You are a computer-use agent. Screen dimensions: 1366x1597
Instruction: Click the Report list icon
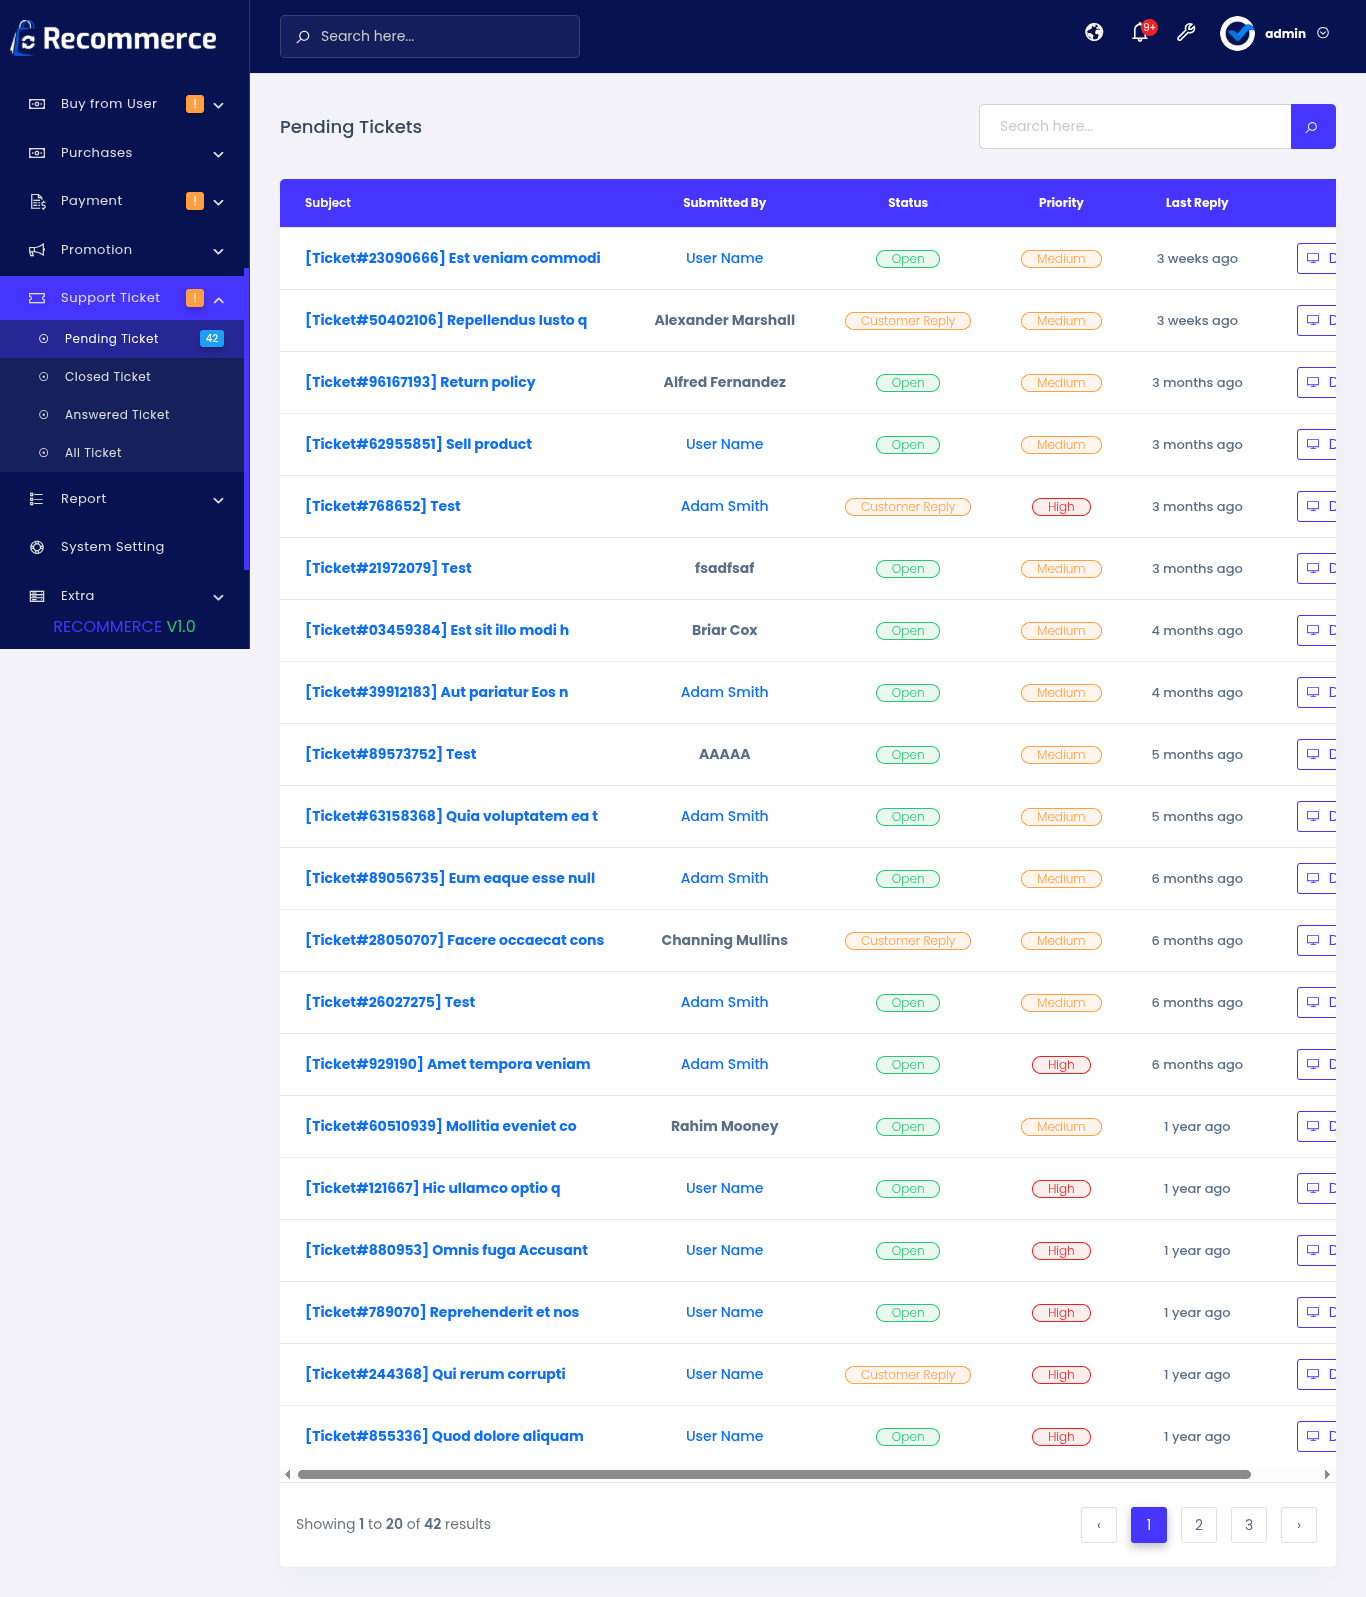(37, 499)
